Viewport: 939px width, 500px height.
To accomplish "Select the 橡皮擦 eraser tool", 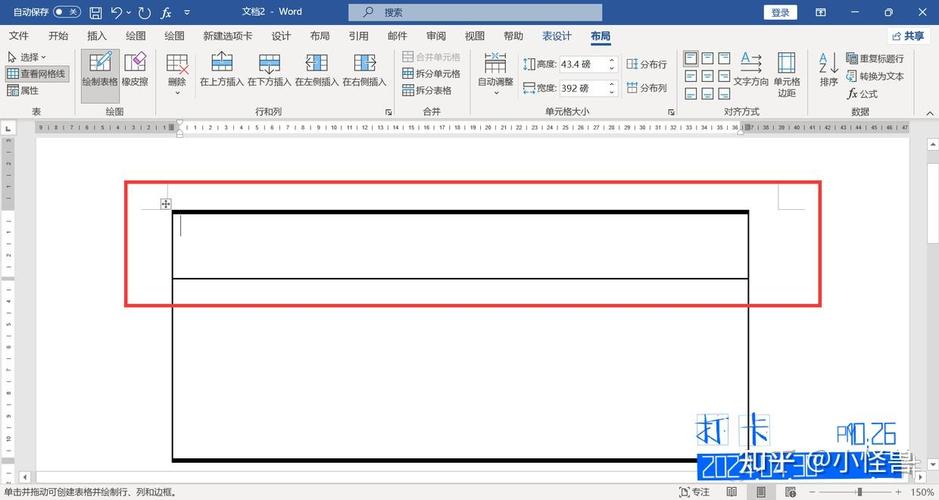I will pyautogui.click(x=135, y=69).
